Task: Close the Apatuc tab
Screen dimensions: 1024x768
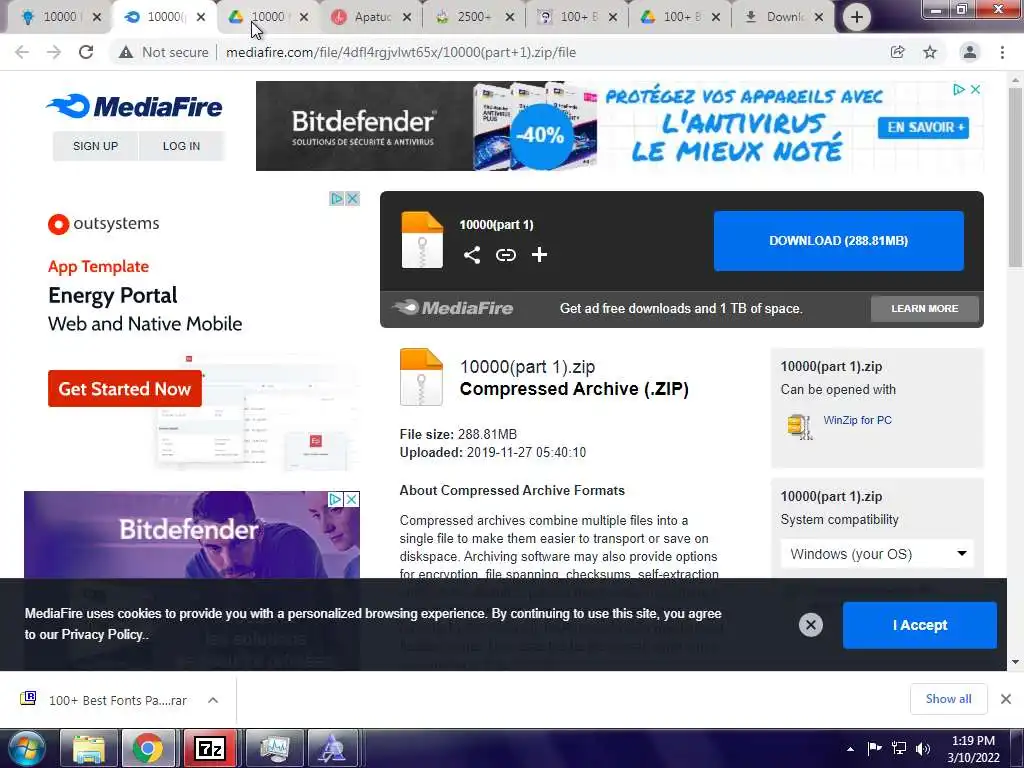Action: coord(407,17)
